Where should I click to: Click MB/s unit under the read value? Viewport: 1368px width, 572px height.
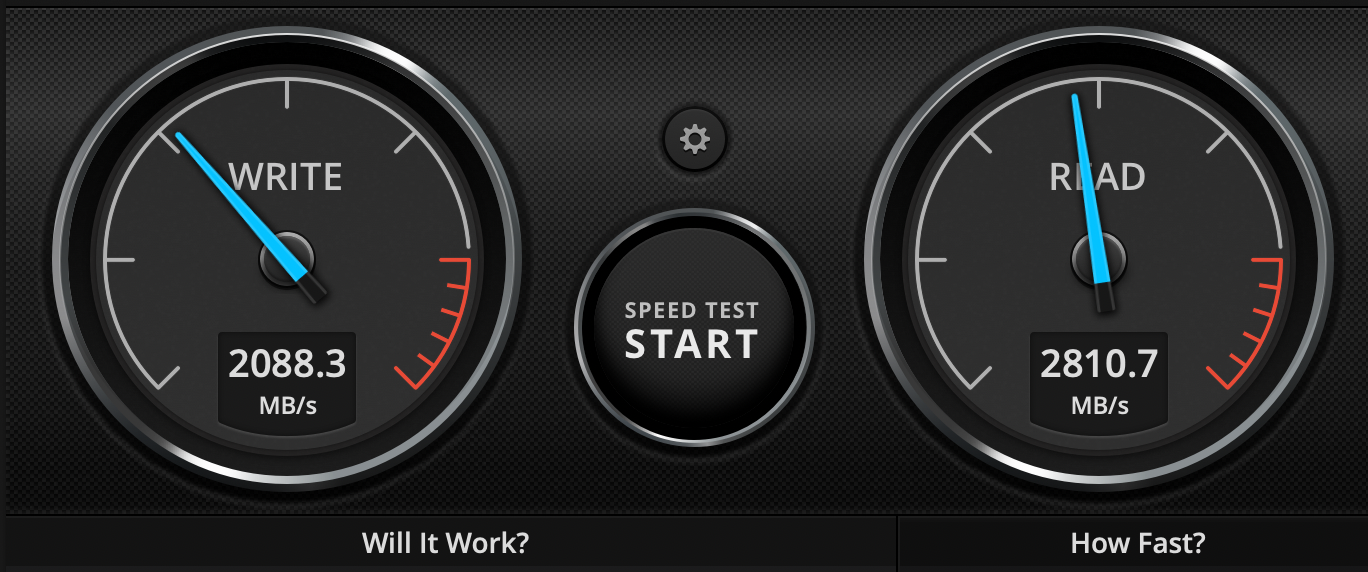1099,406
